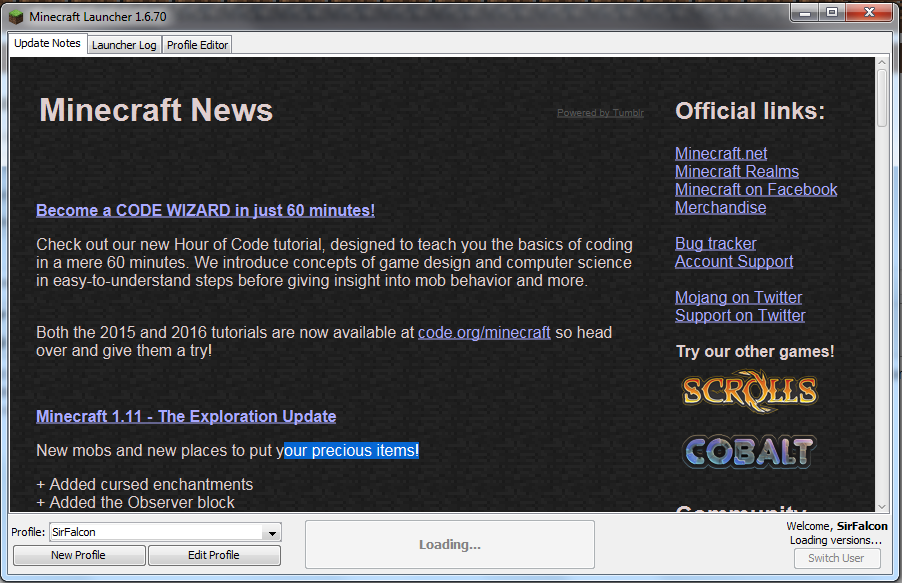Click the news scrollbar up arrow
Image resolution: width=902 pixels, height=583 pixels.
pyautogui.click(x=882, y=62)
